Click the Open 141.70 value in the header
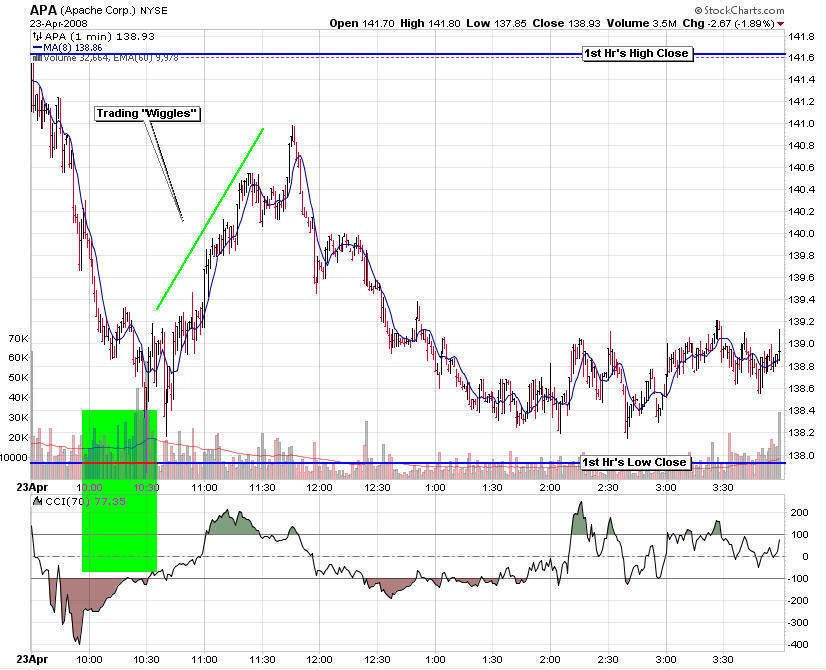 pos(362,23)
